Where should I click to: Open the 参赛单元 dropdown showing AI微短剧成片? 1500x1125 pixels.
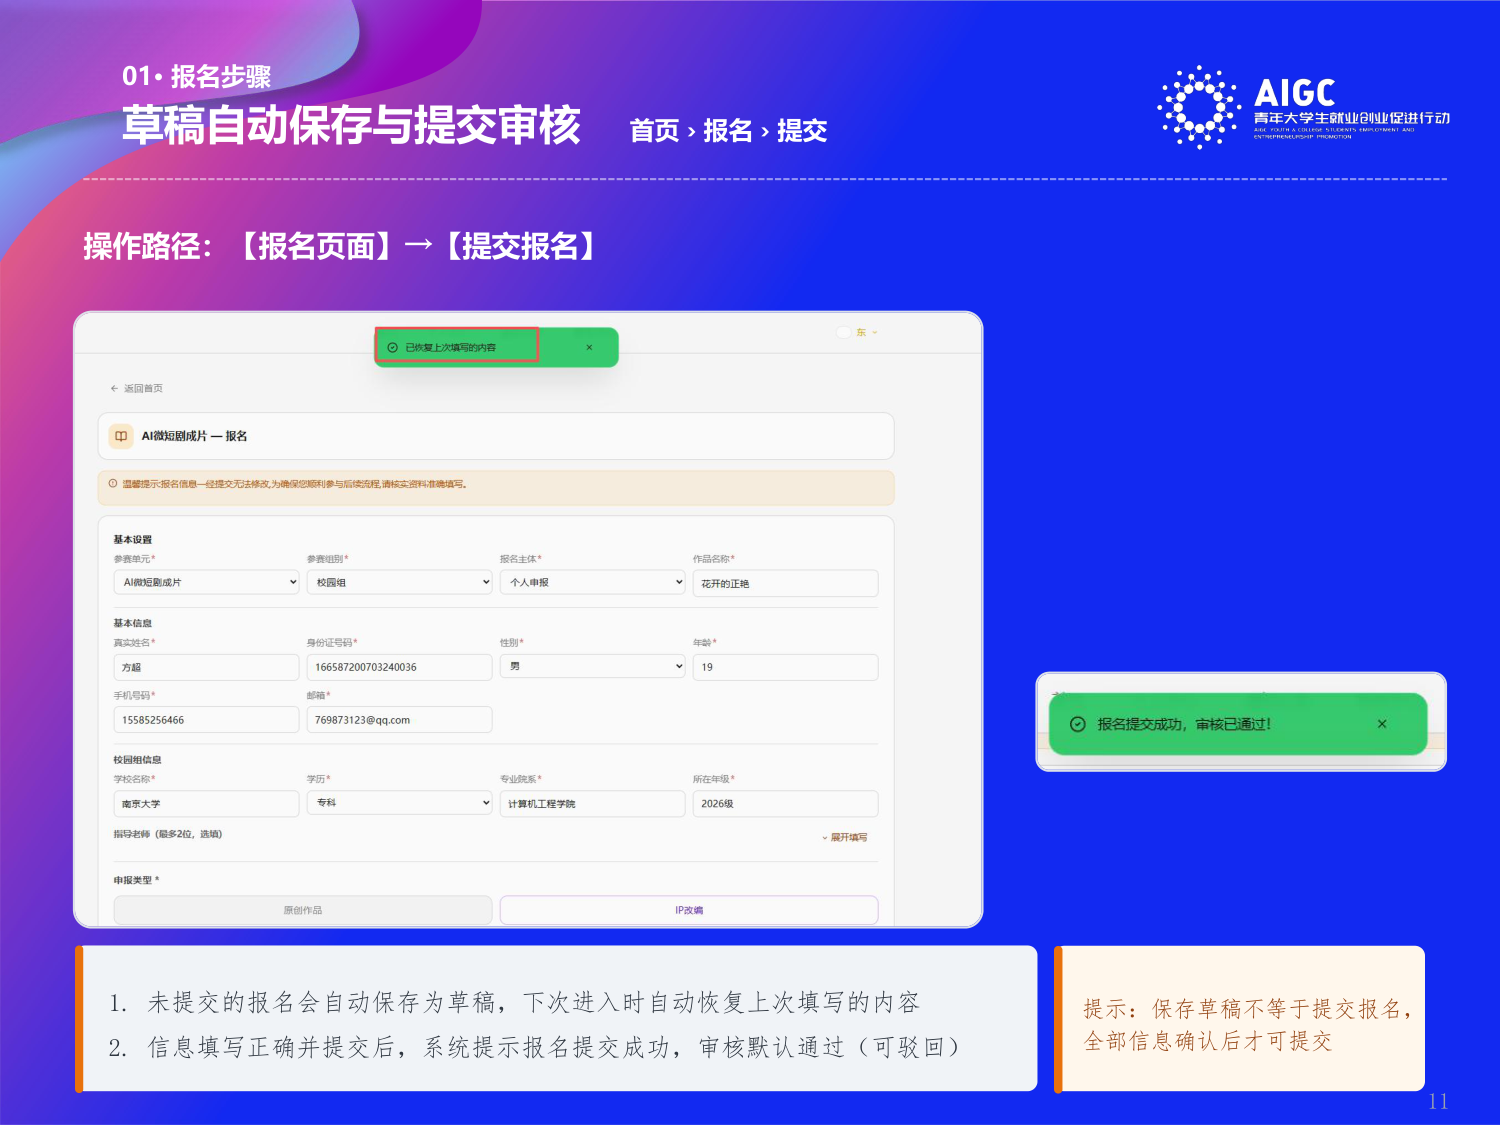click(206, 582)
